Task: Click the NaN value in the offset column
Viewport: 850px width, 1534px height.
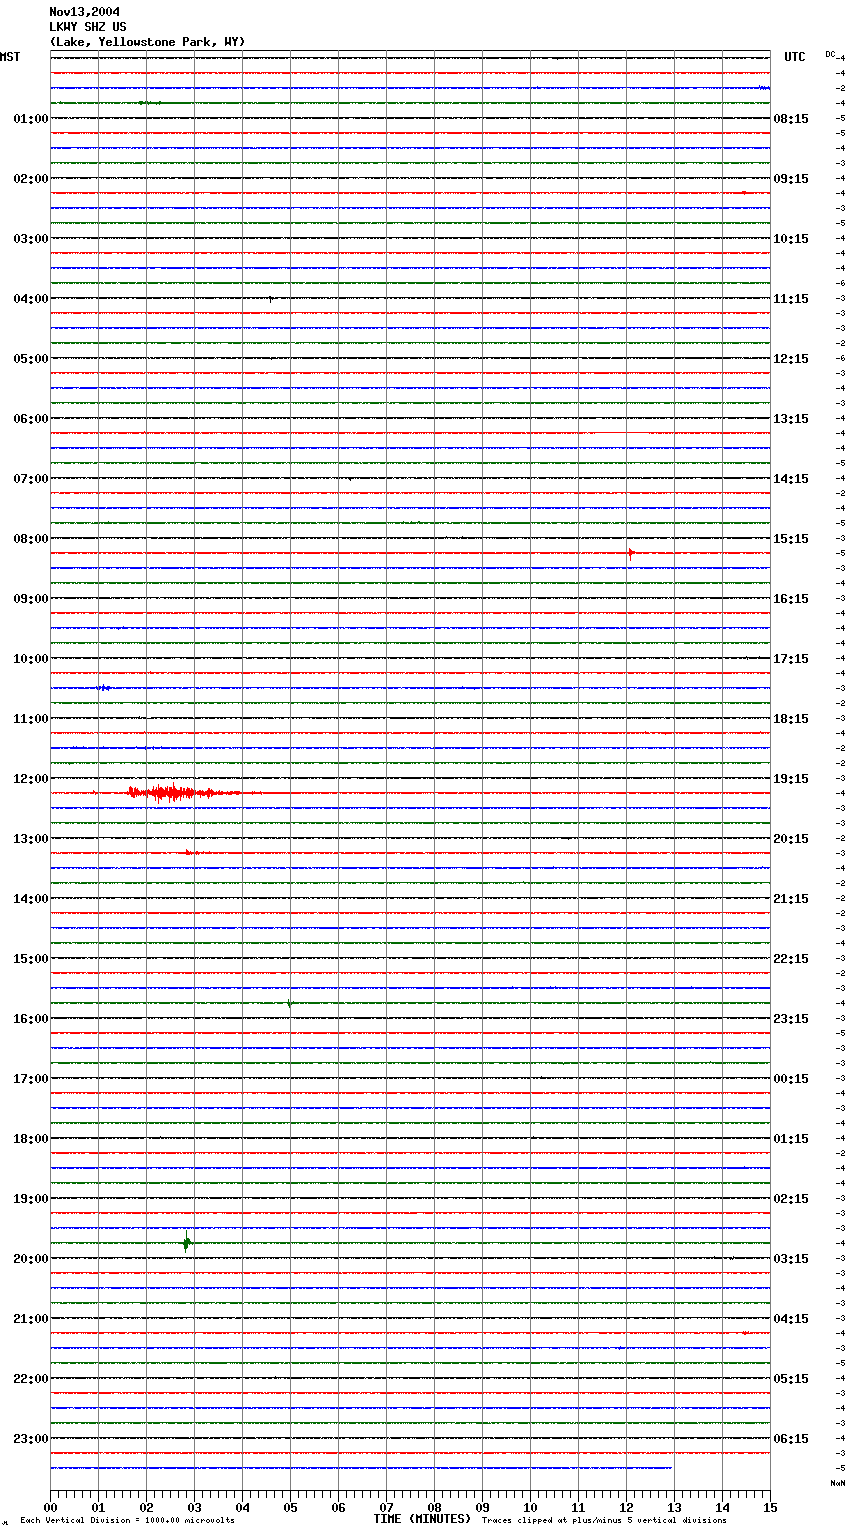Action: point(837,1483)
